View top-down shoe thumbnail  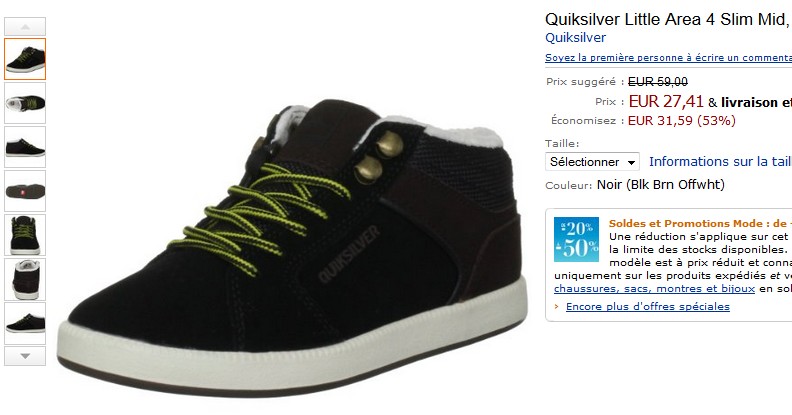tap(25, 103)
